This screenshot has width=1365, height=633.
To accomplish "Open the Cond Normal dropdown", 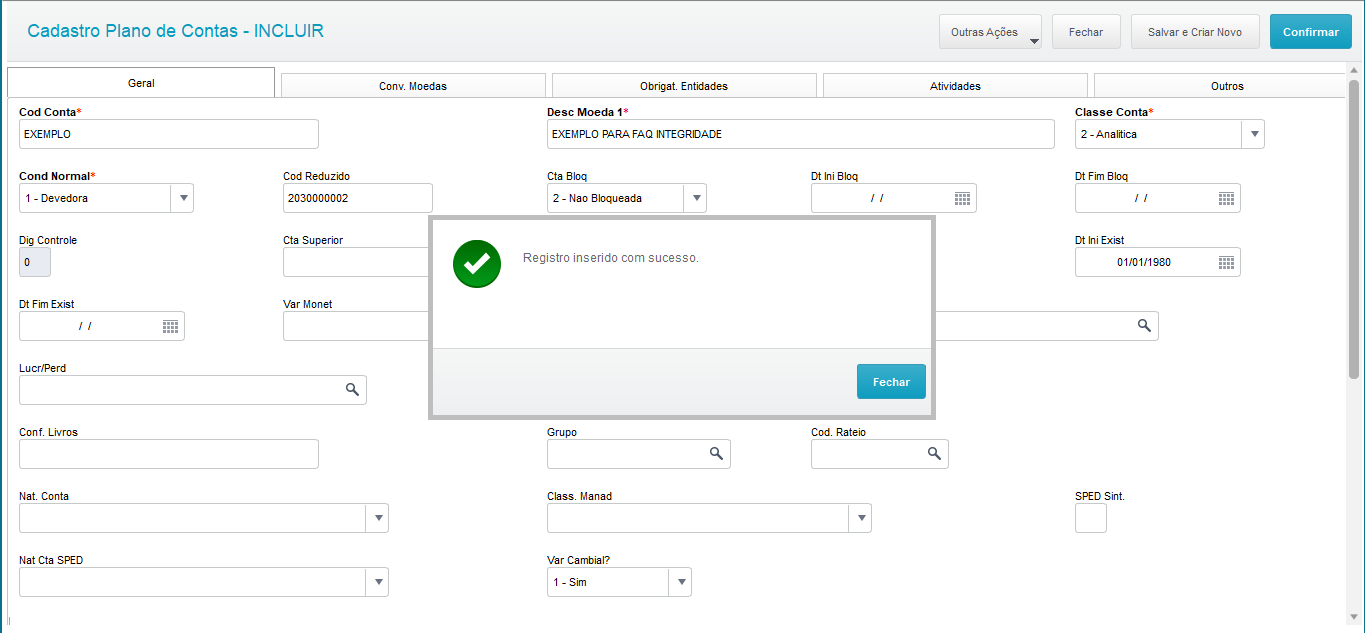I will click(x=182, y=198).
